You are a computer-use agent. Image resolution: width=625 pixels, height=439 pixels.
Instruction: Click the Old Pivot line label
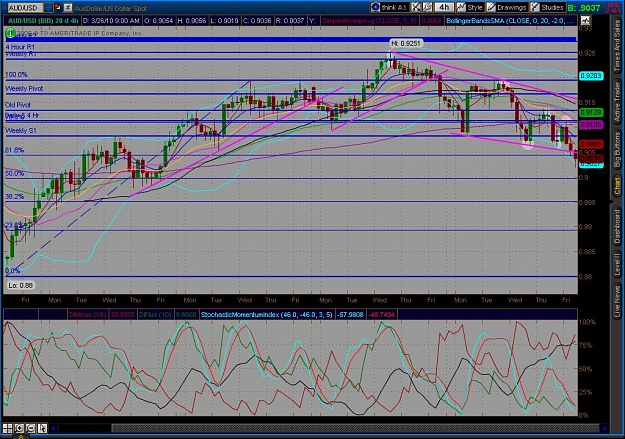click(18, 105)
